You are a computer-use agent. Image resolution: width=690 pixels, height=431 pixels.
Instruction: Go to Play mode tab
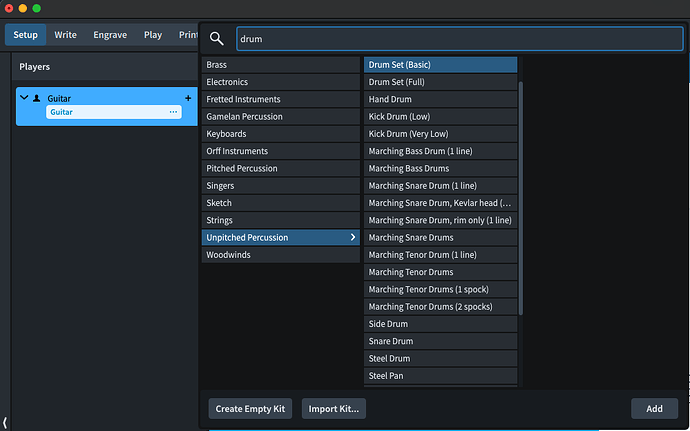[153, 35]
